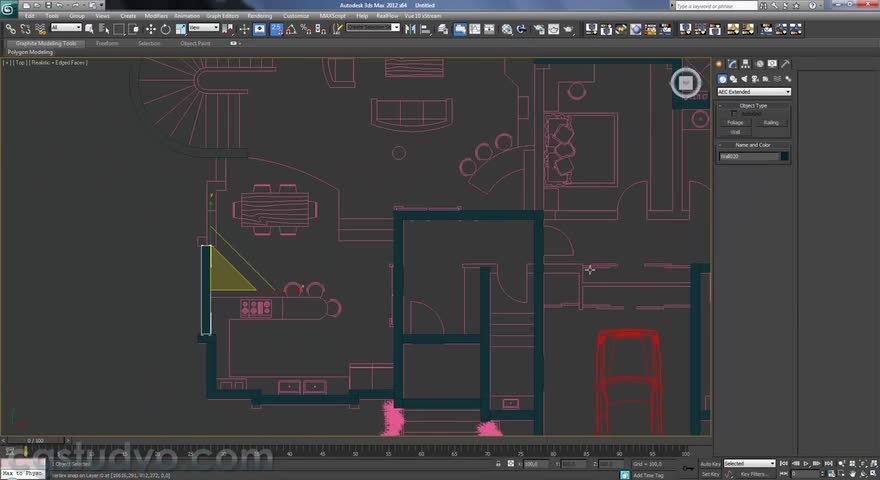Click the ViewCube in the viewport corner

coord(686,83)
